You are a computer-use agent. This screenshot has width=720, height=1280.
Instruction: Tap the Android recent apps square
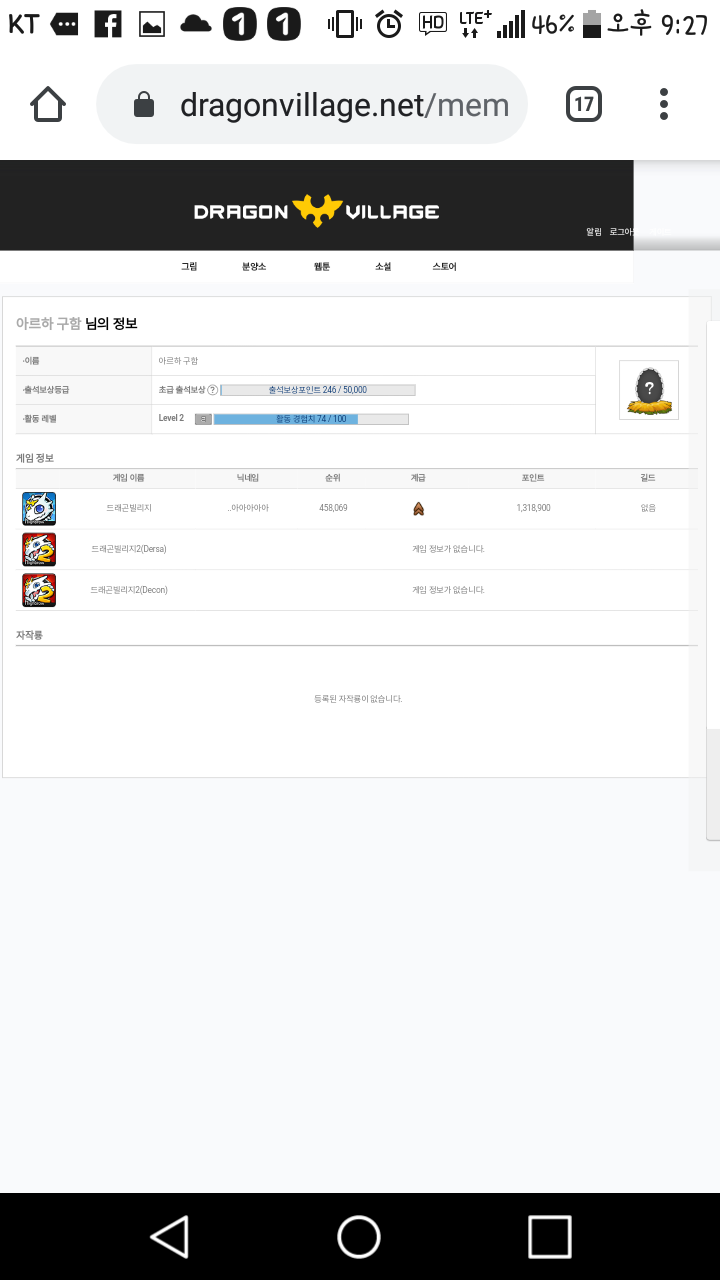pos(550,1237)
